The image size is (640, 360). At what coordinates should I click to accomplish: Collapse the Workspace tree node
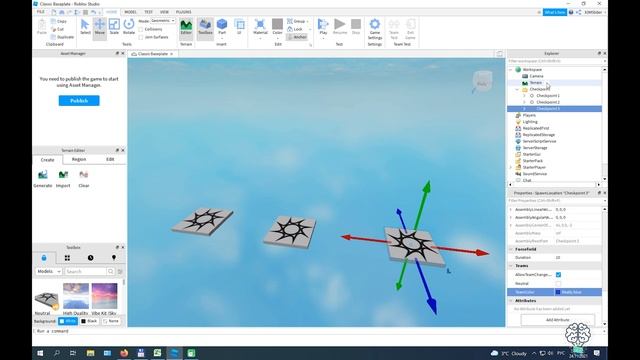[511, 70]
